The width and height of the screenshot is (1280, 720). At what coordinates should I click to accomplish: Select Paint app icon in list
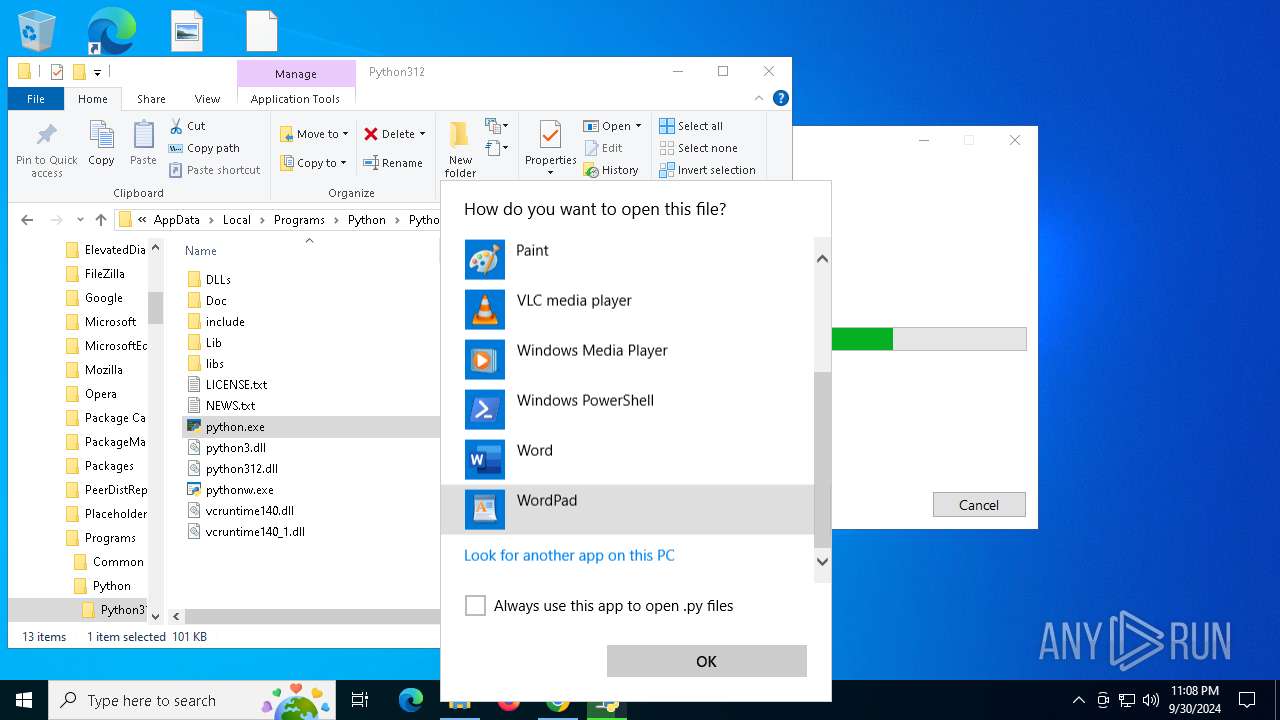tap(485, 260)
